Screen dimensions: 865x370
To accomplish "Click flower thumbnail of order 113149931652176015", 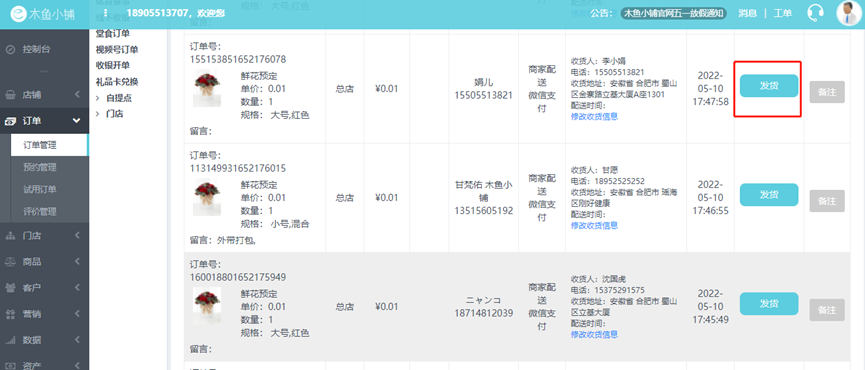I will point(207,198).
